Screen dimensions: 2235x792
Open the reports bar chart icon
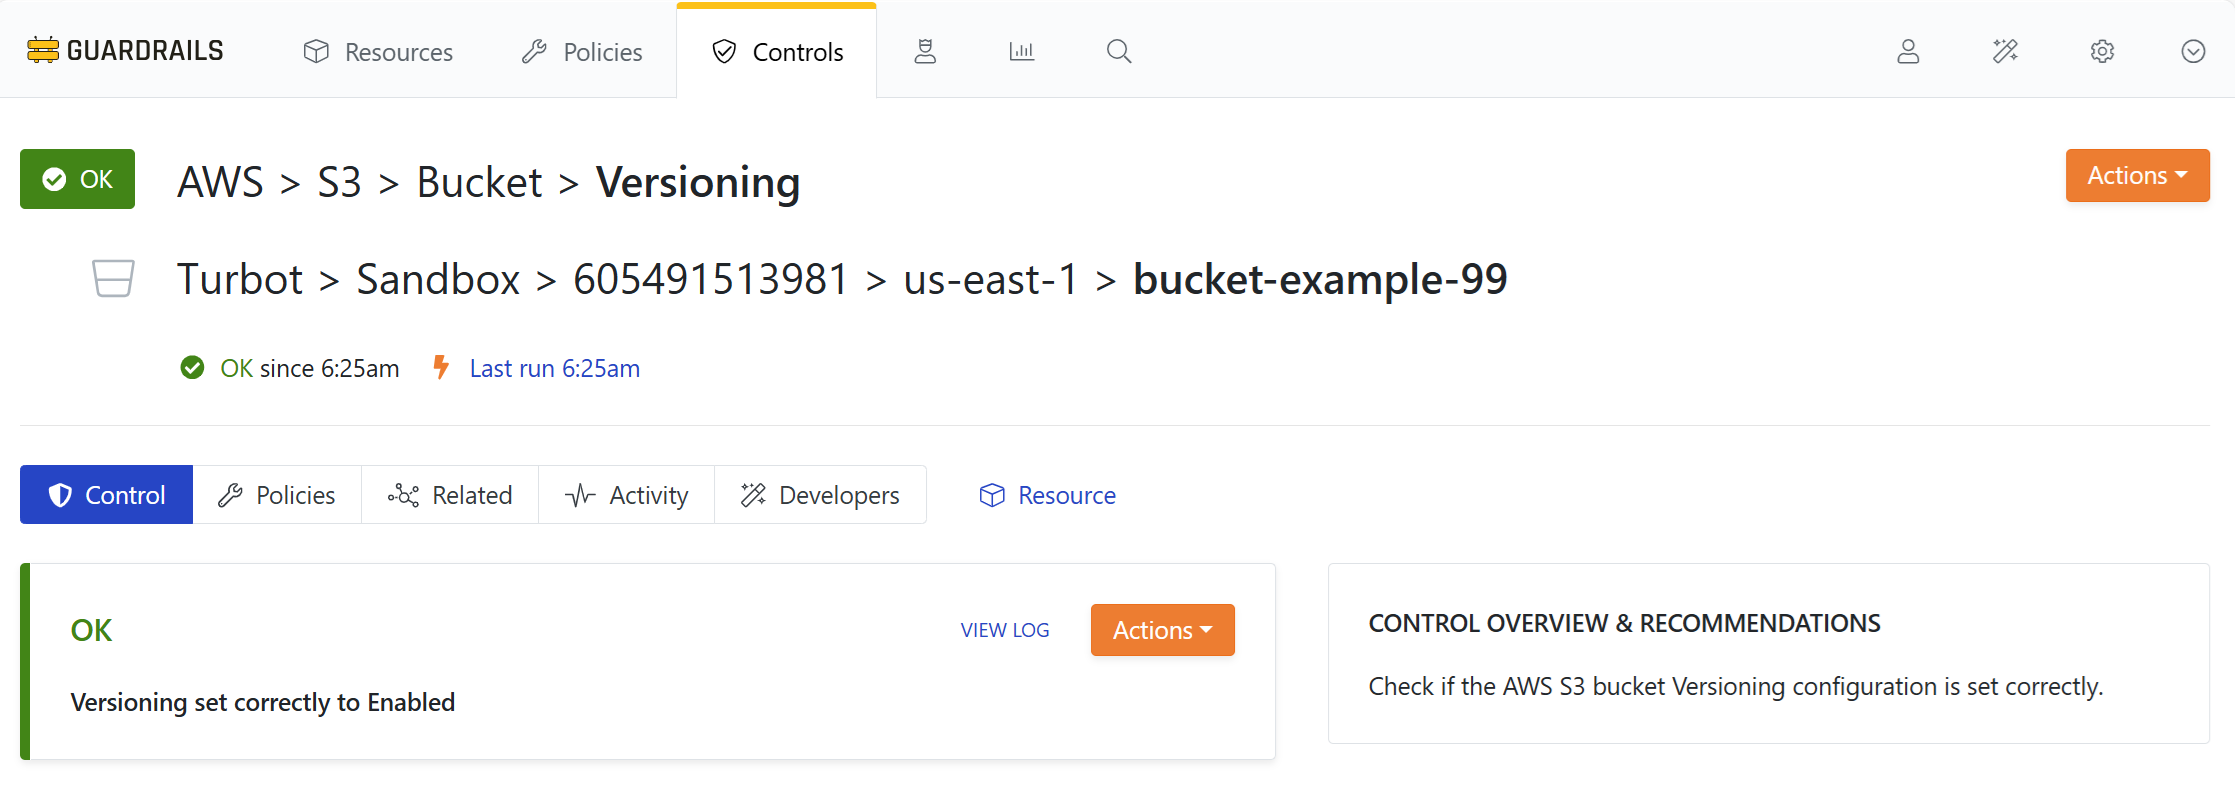coord(1021,51)
